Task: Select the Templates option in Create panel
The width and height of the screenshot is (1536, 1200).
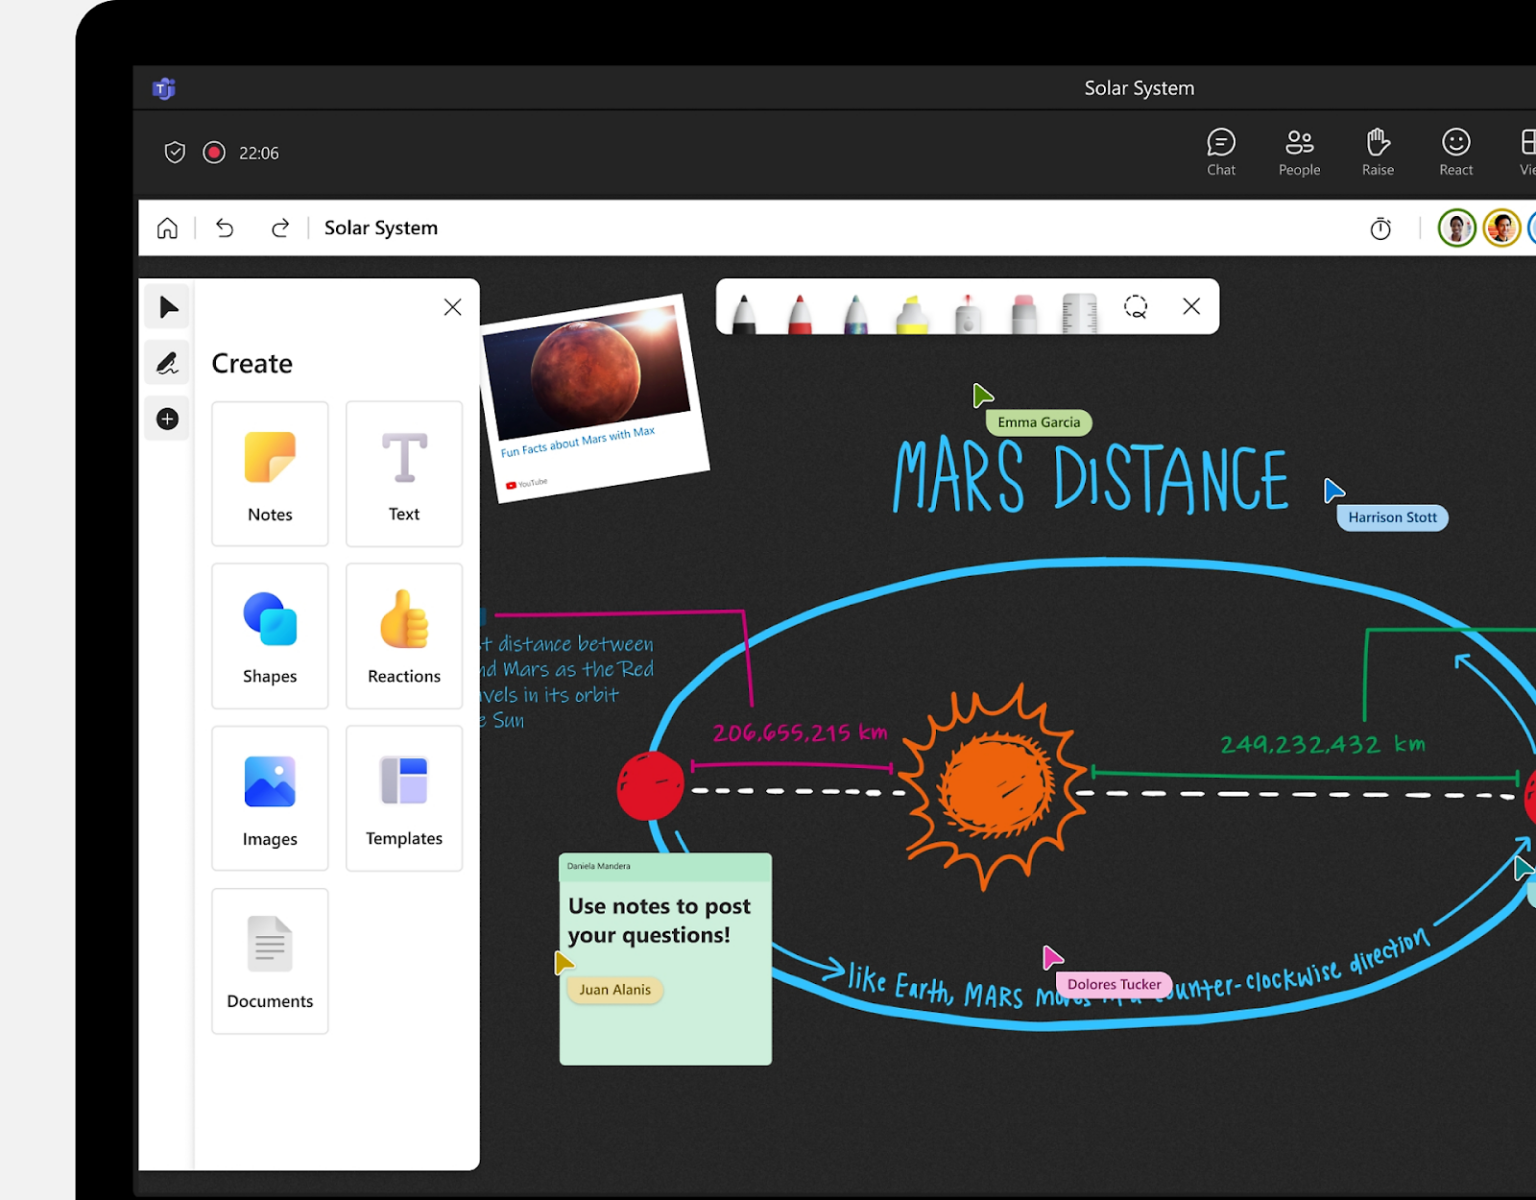Action: click(x=404, y=797)
